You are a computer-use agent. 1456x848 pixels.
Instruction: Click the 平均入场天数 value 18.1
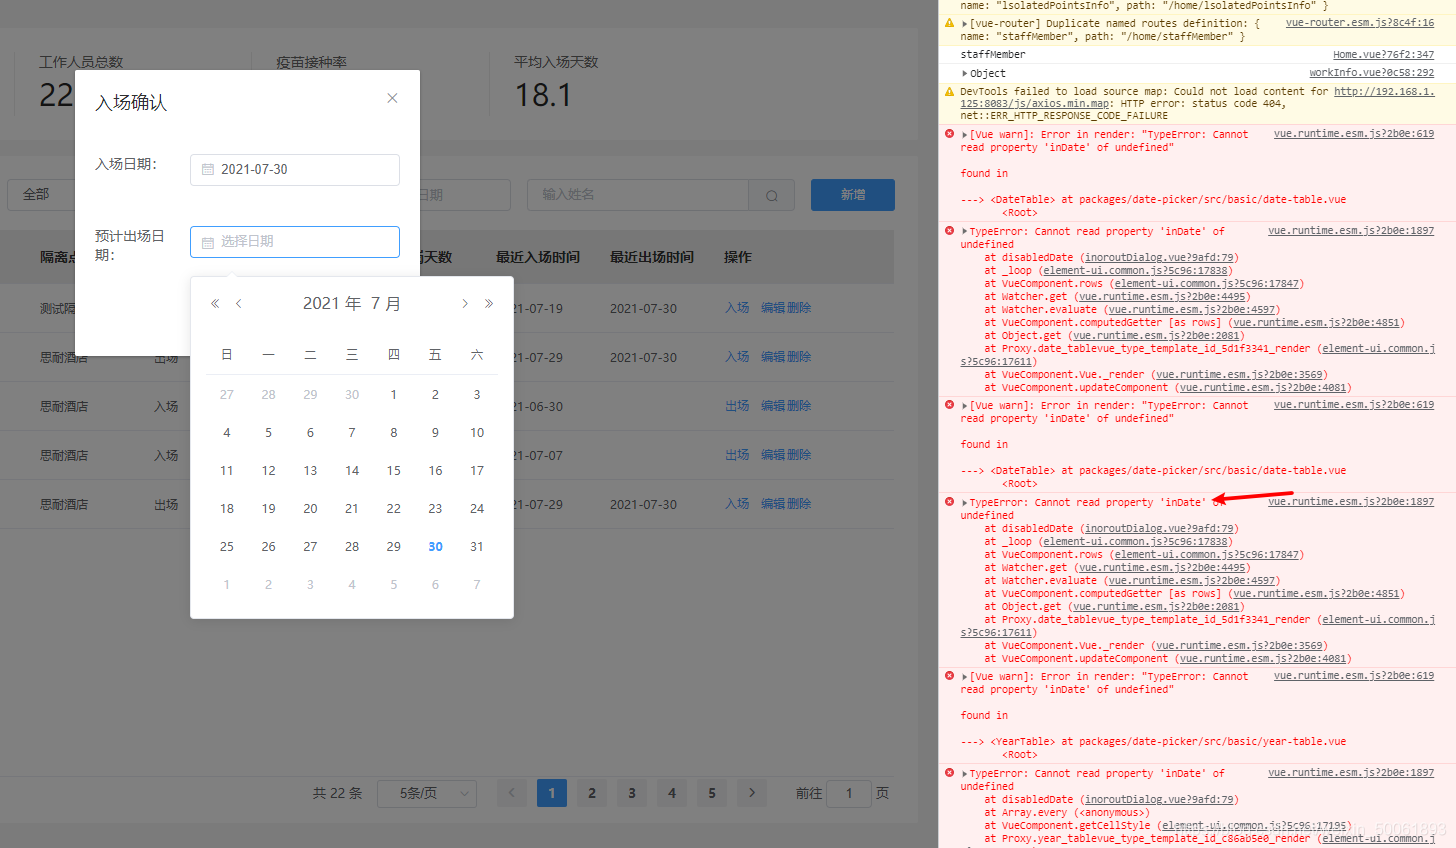click(543, 95)
